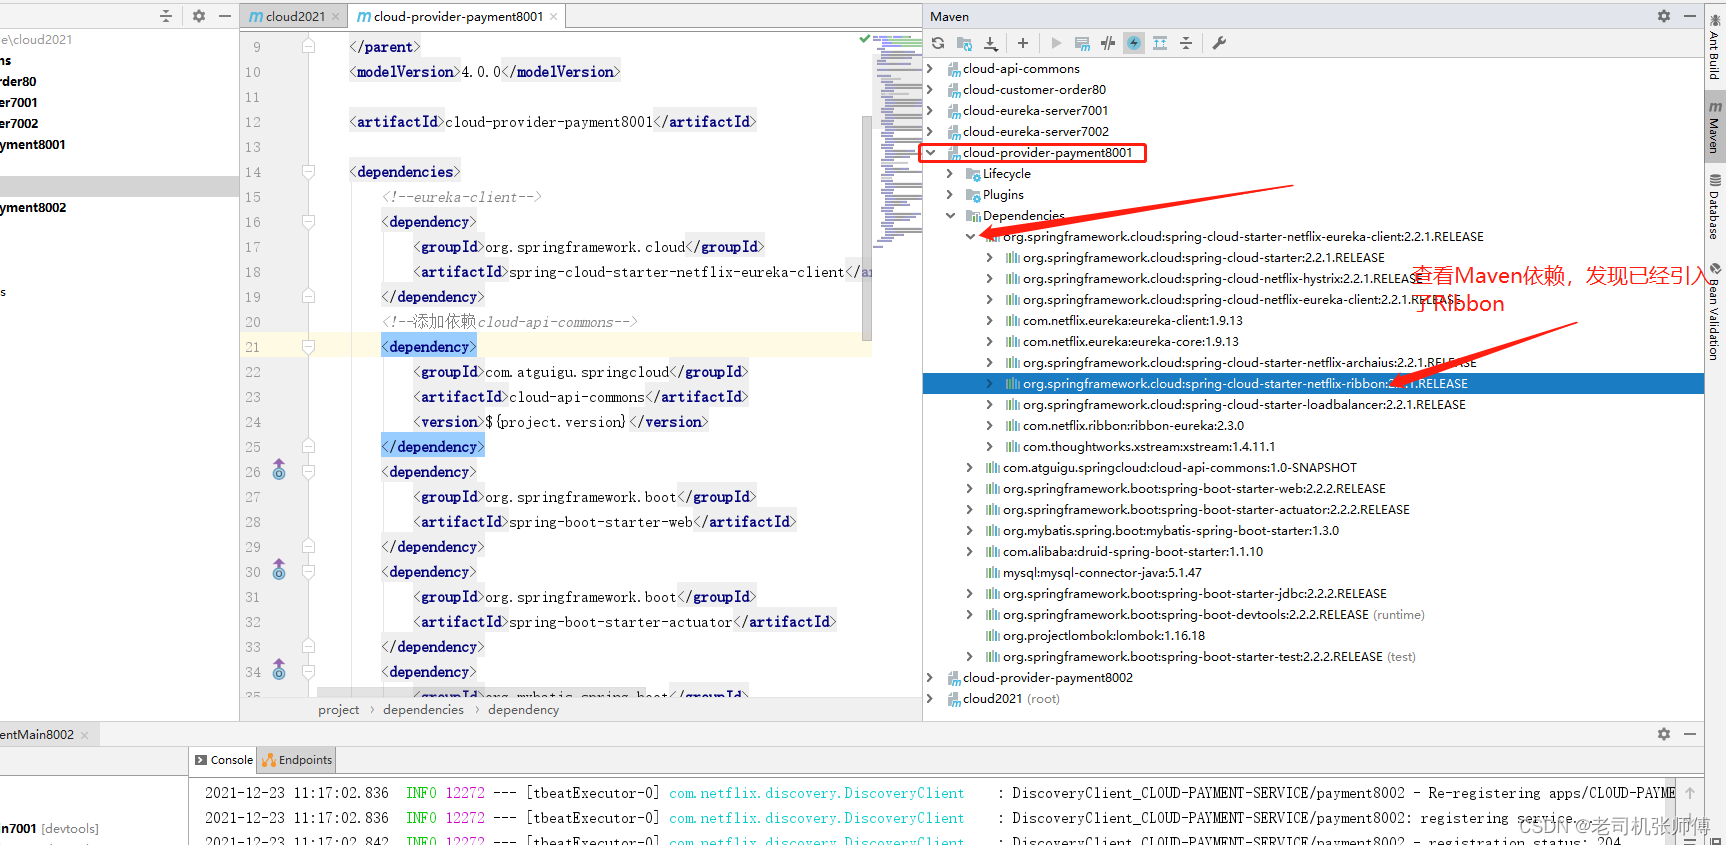Collapse Dependencies node in Maven tree
The width and height of the screenshot is (1726, 845).
point(950,216)
